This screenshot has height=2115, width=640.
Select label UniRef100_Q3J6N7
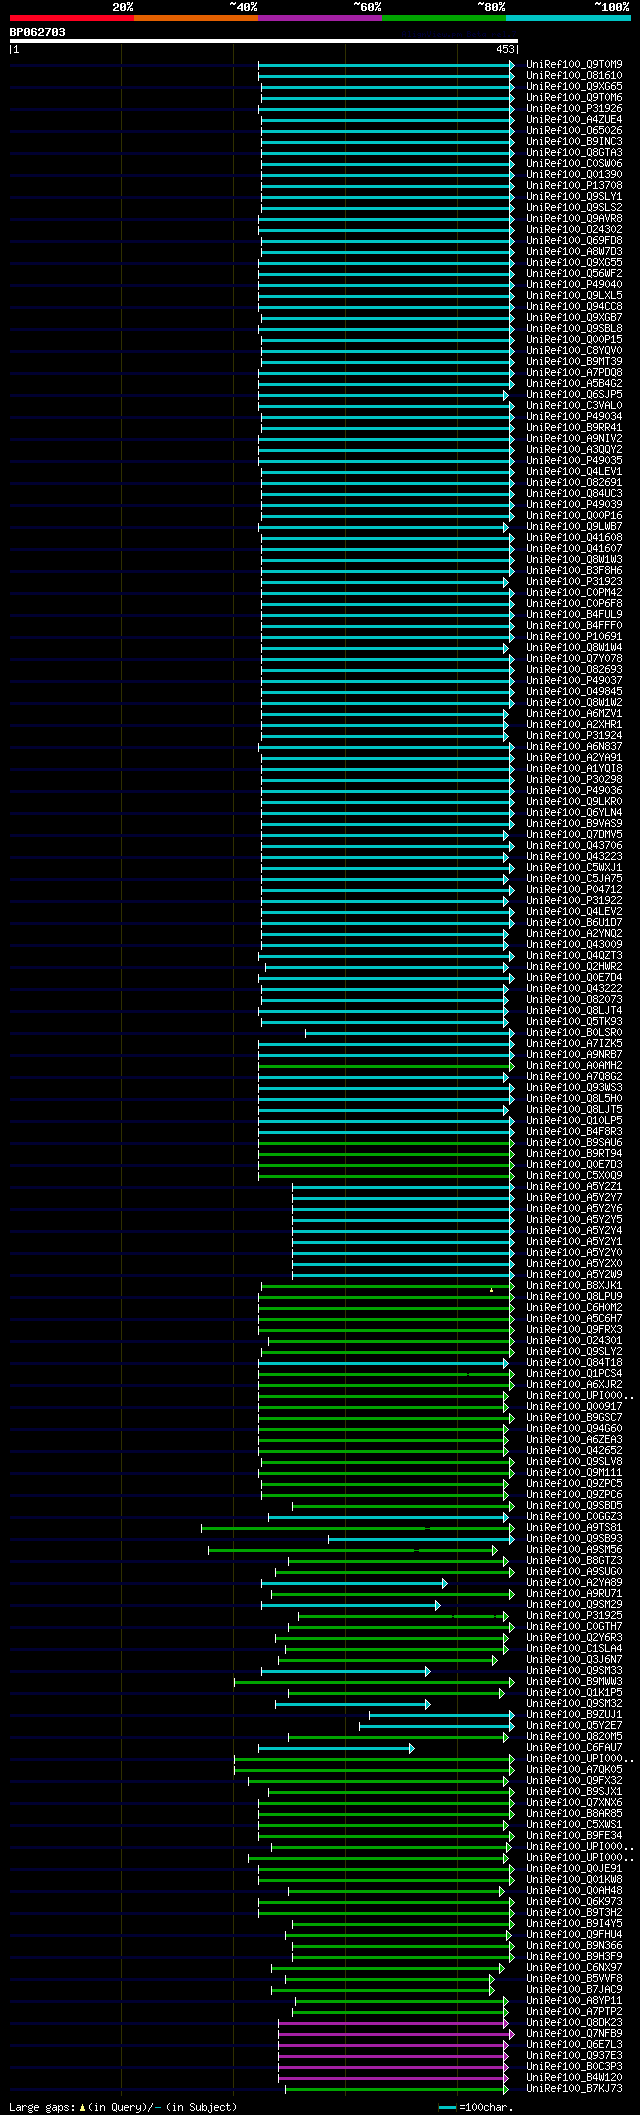(x=574, y=1659)
